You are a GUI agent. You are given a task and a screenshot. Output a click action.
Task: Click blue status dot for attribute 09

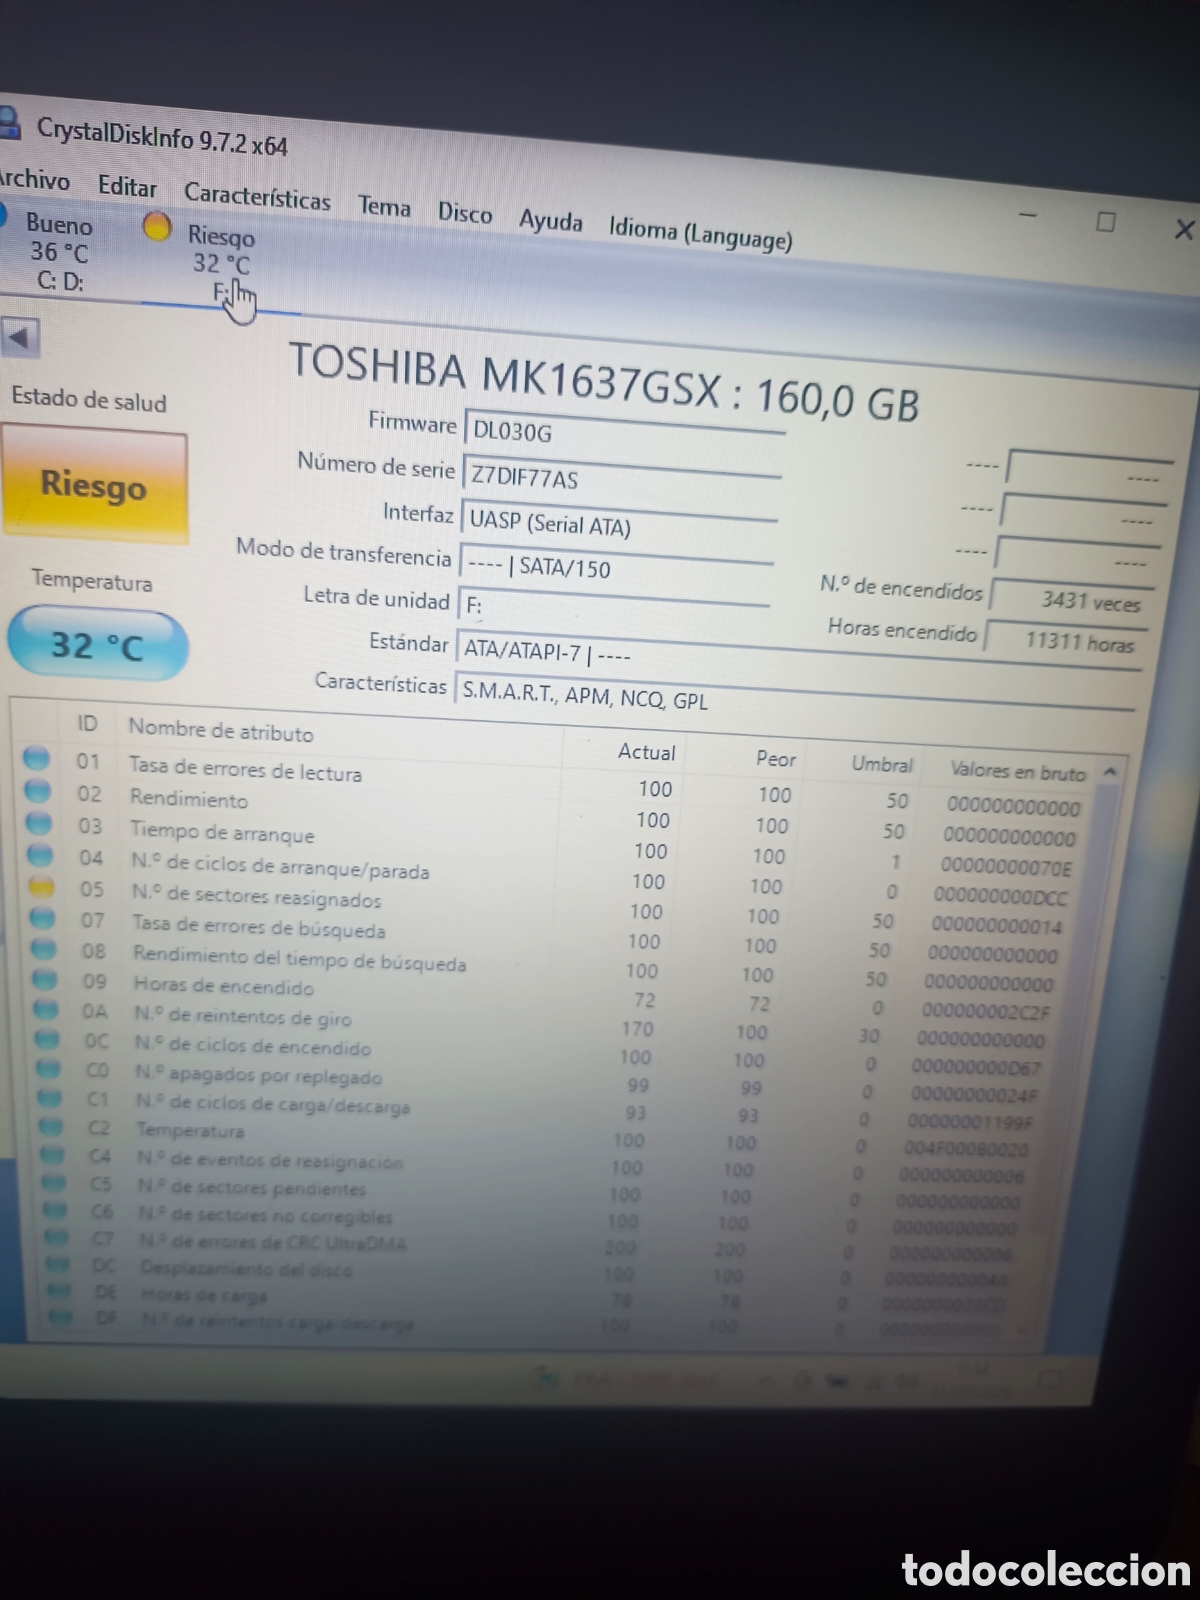[44, 978]
